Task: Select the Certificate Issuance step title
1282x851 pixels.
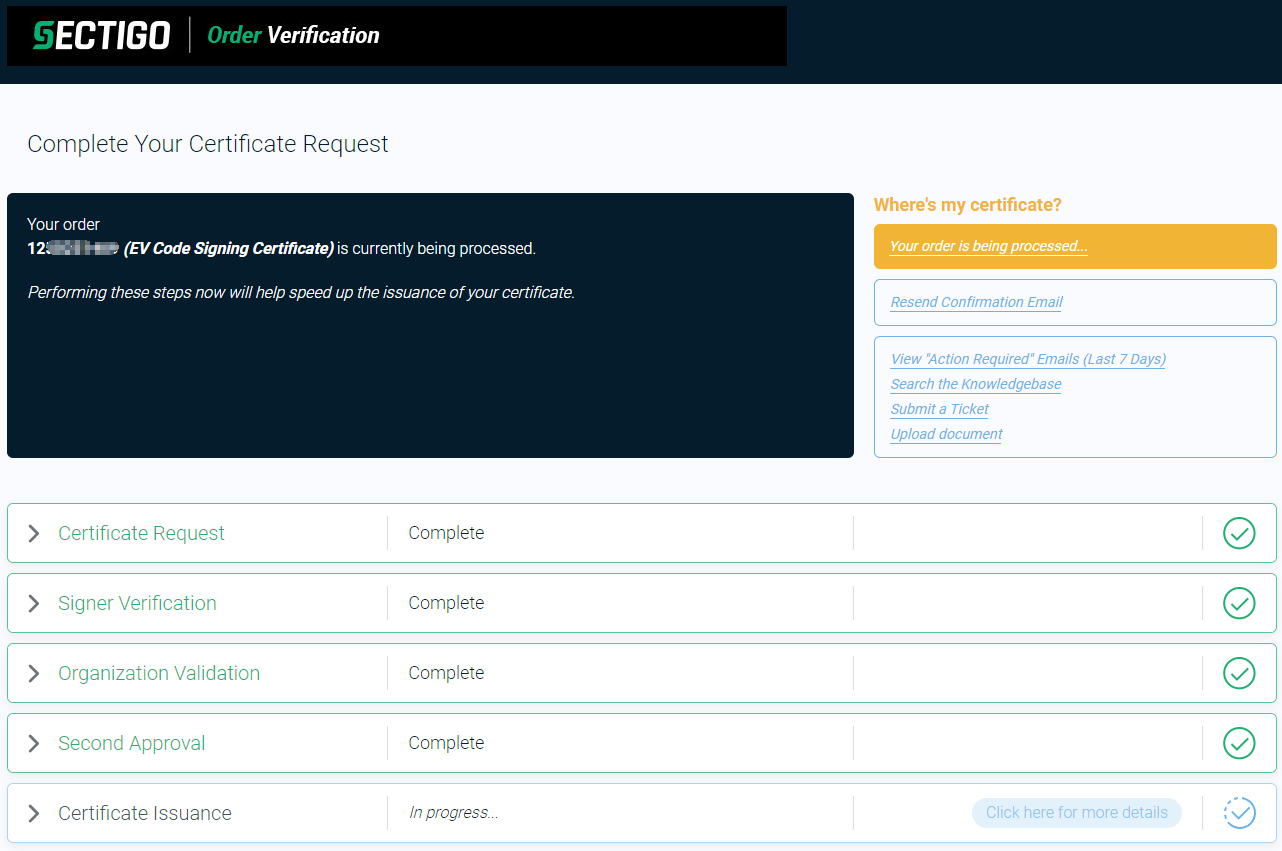Action: point(145,813)
